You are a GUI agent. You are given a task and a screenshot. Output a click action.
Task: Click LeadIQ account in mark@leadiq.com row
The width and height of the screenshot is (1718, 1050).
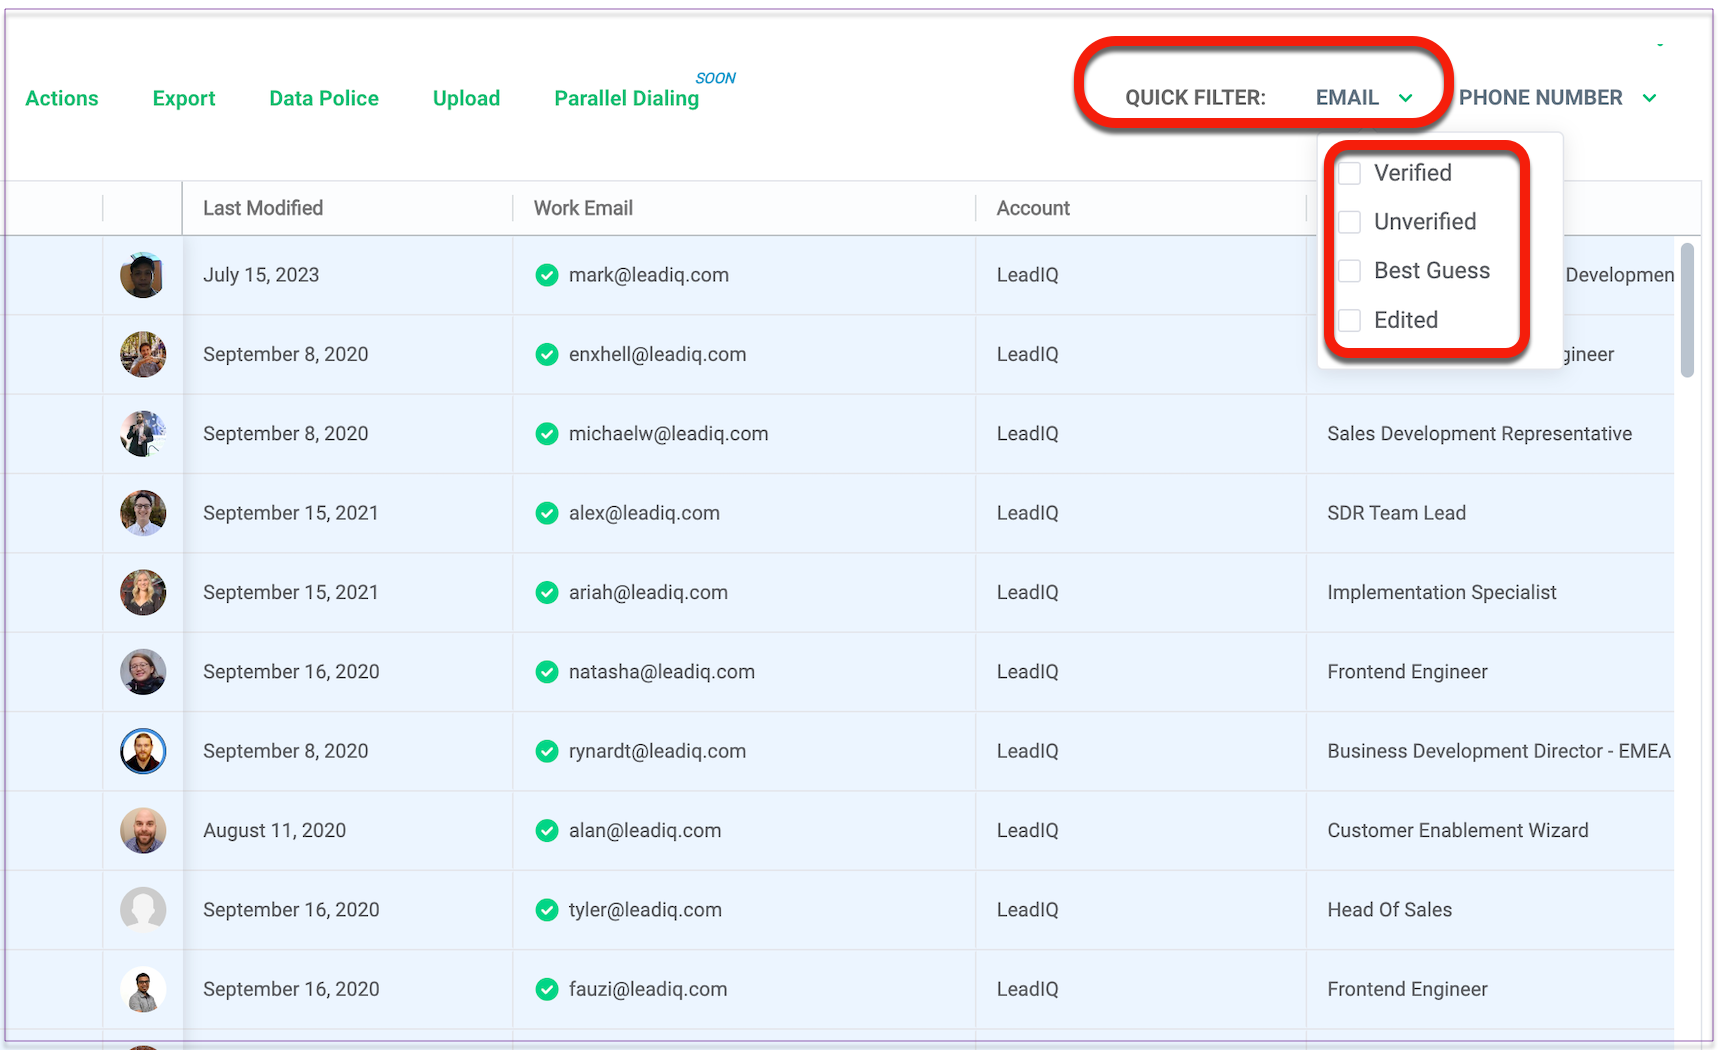(1027, 275)
